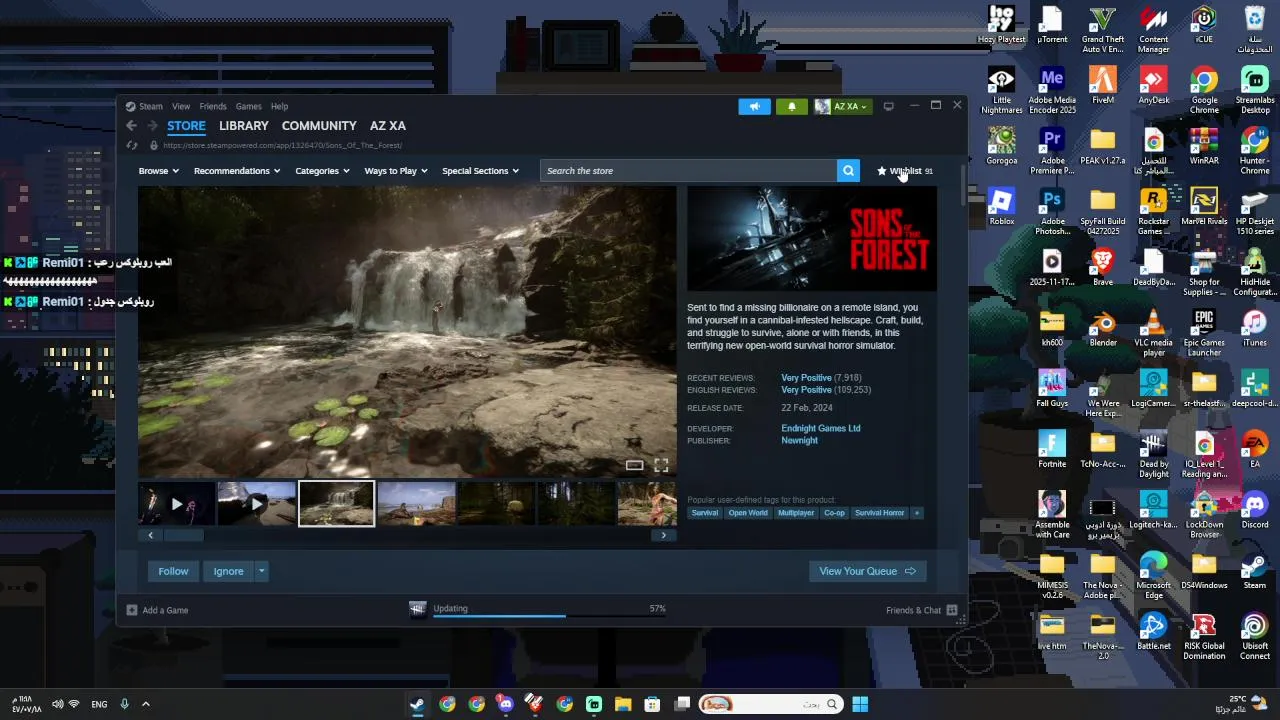Open Discord desktop shortcut
This screenshot has height=720, width=1280.
(1254, 510)
